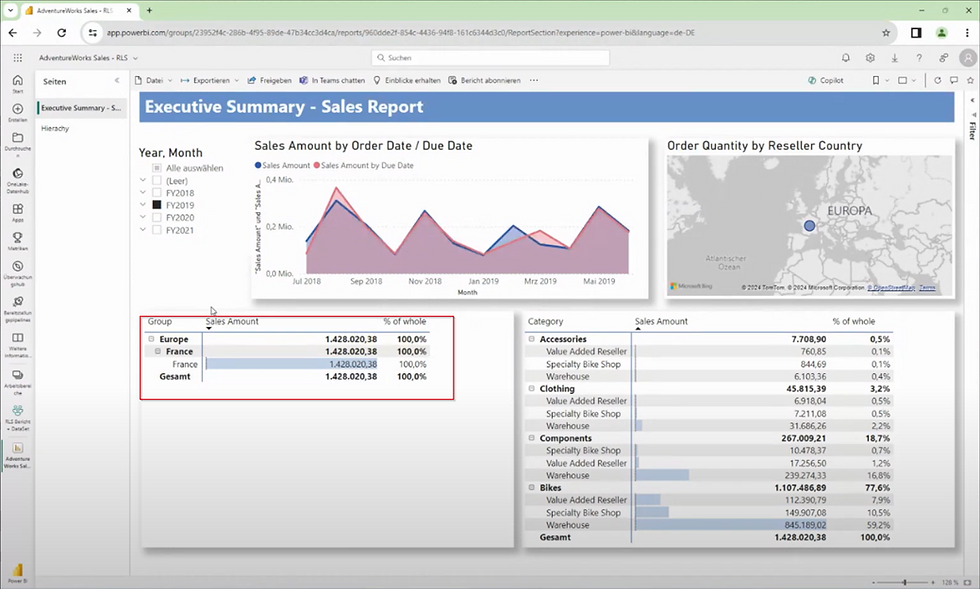
Task: Expand the FY2018 slicer chevron
Action: [142, 192]
